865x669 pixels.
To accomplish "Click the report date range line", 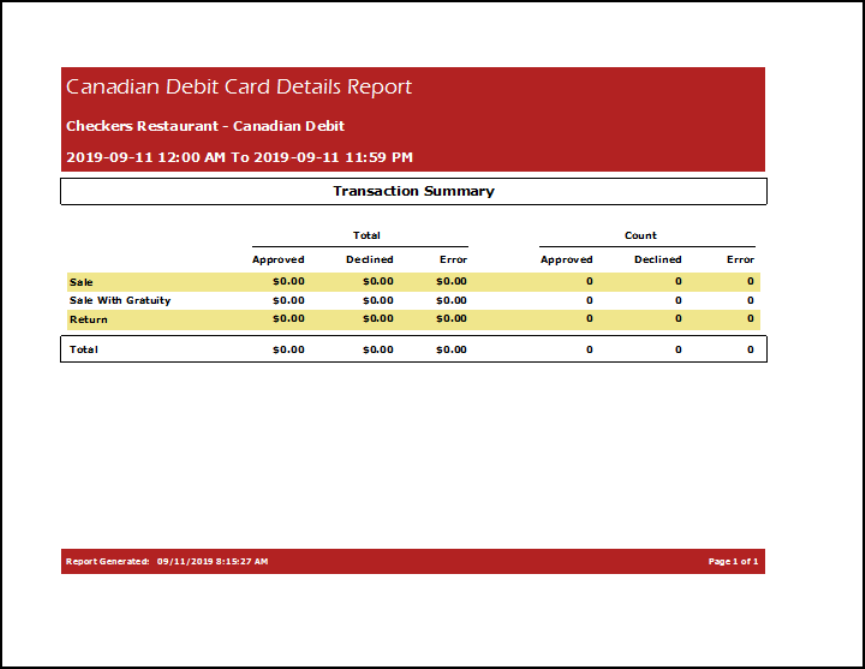I will [239, 157].
